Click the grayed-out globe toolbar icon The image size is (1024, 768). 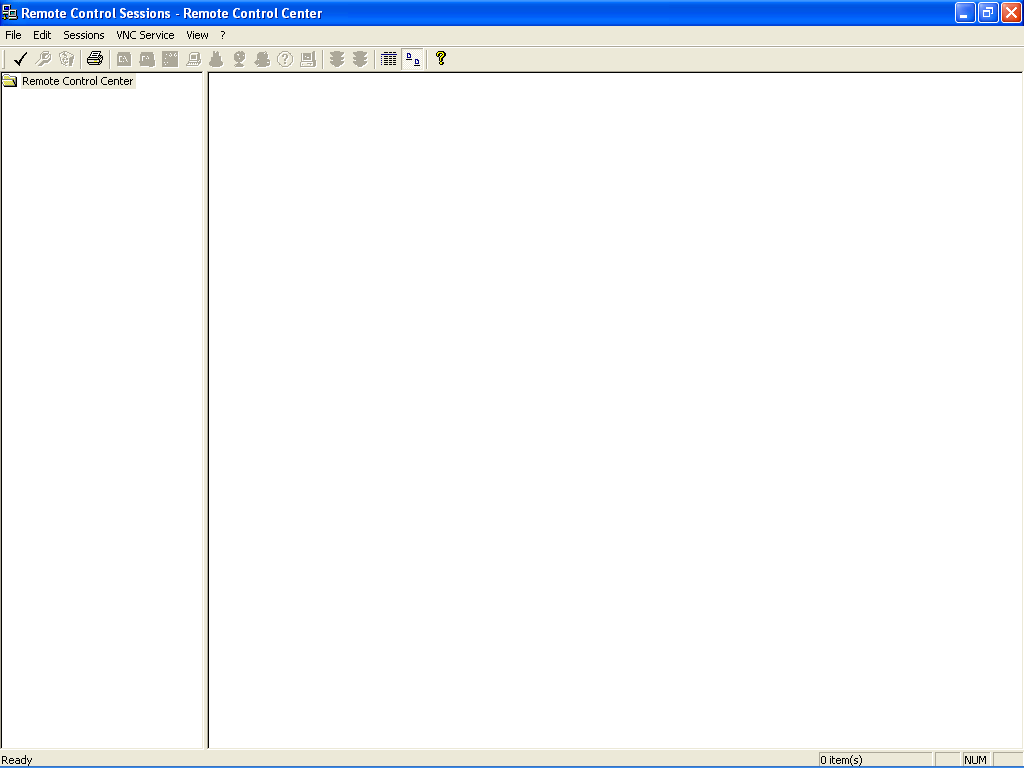tap(239, 59)
